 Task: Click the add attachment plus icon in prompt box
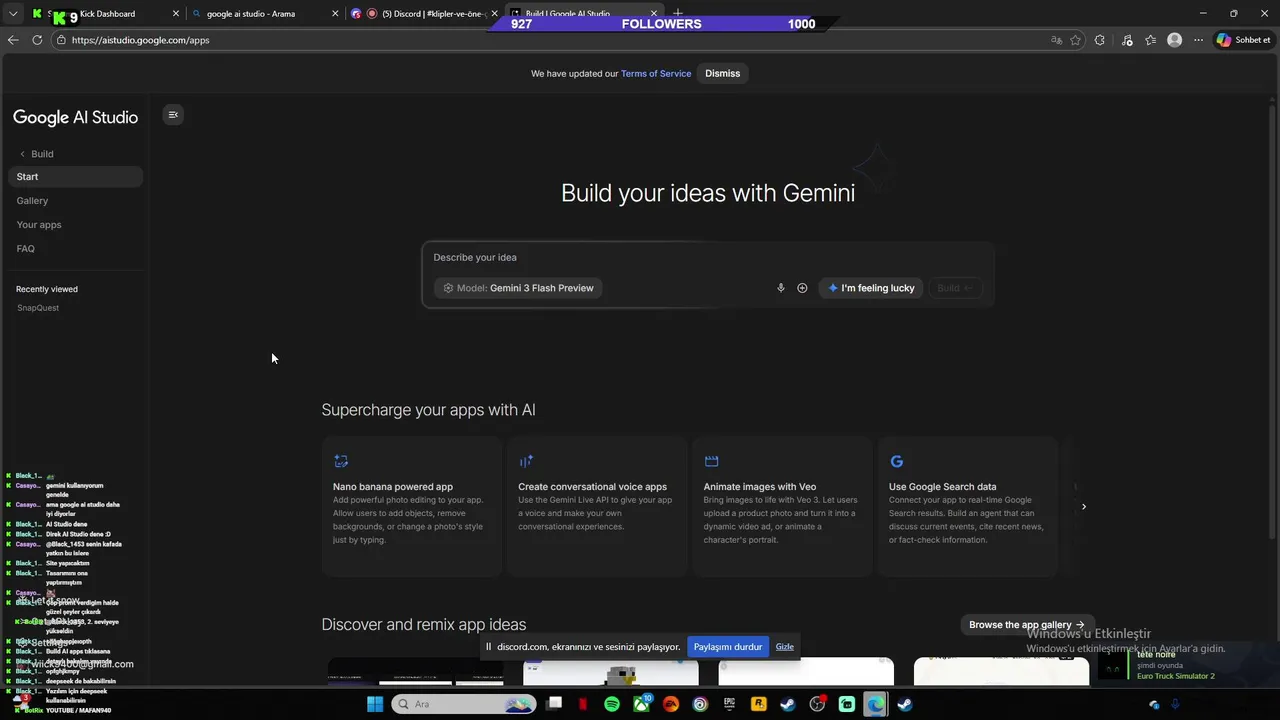pyautogui.click(x=802, y=288)
